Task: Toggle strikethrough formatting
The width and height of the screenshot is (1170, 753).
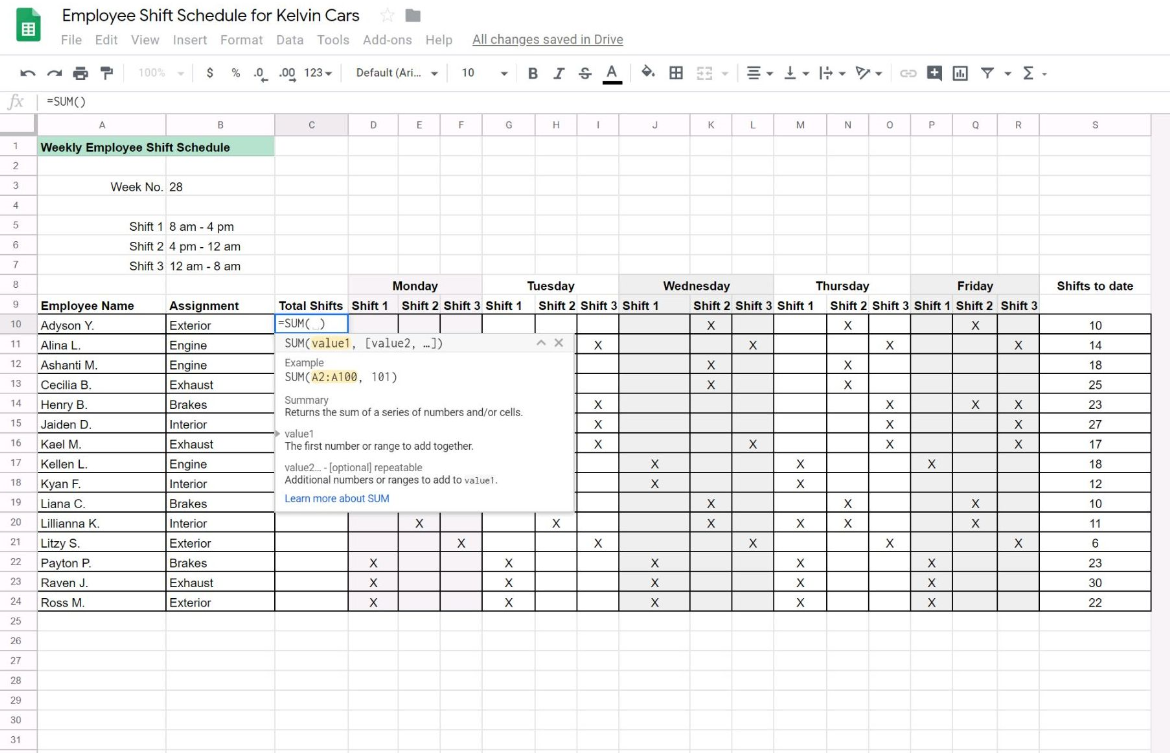Action: 585,73
